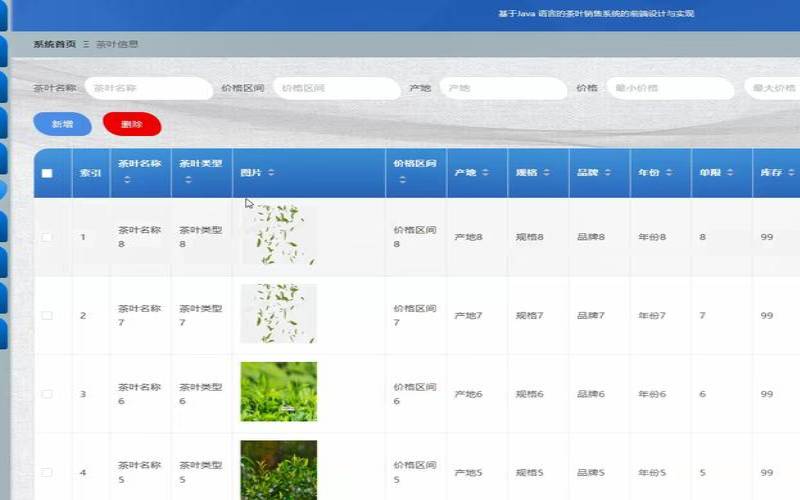800x500 pixels.
Task: Click the system title text in top banner
Action: pos(596,14)
